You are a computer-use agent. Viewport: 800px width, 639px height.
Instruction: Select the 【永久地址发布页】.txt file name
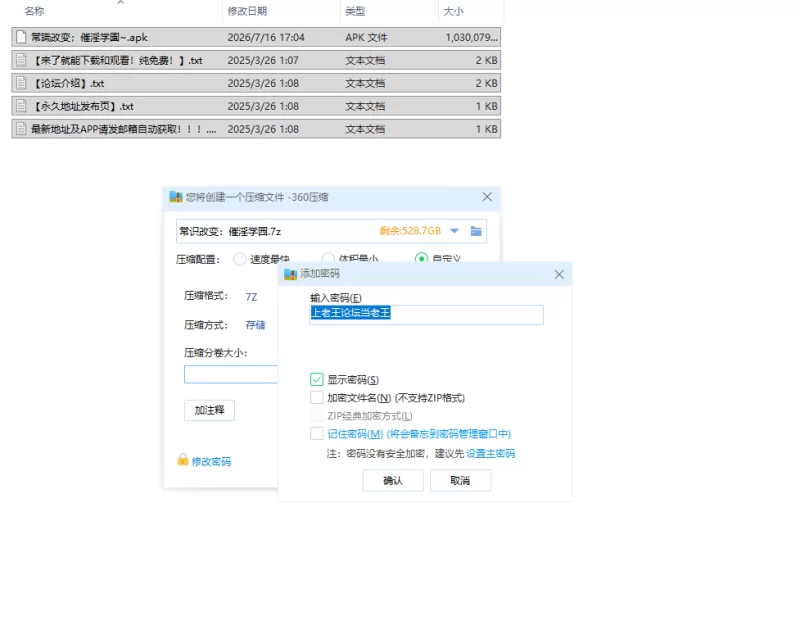82,106
